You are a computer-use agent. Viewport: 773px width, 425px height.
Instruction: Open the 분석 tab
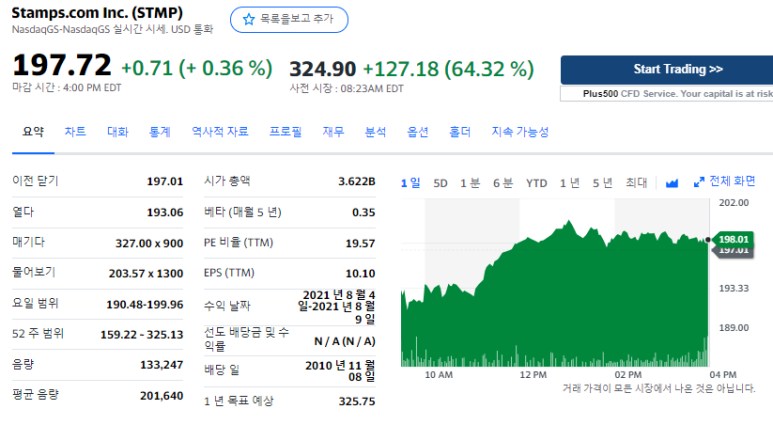(375, 132)
